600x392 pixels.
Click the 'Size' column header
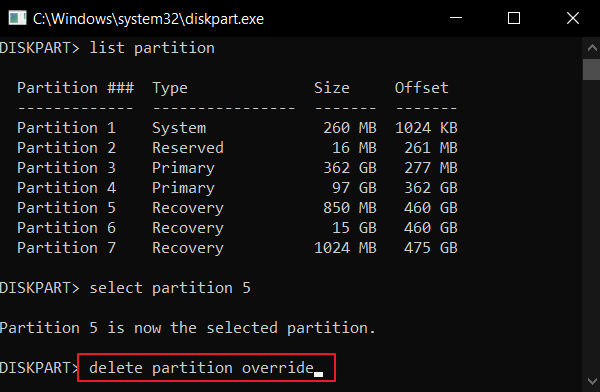(x=332, y=88)
